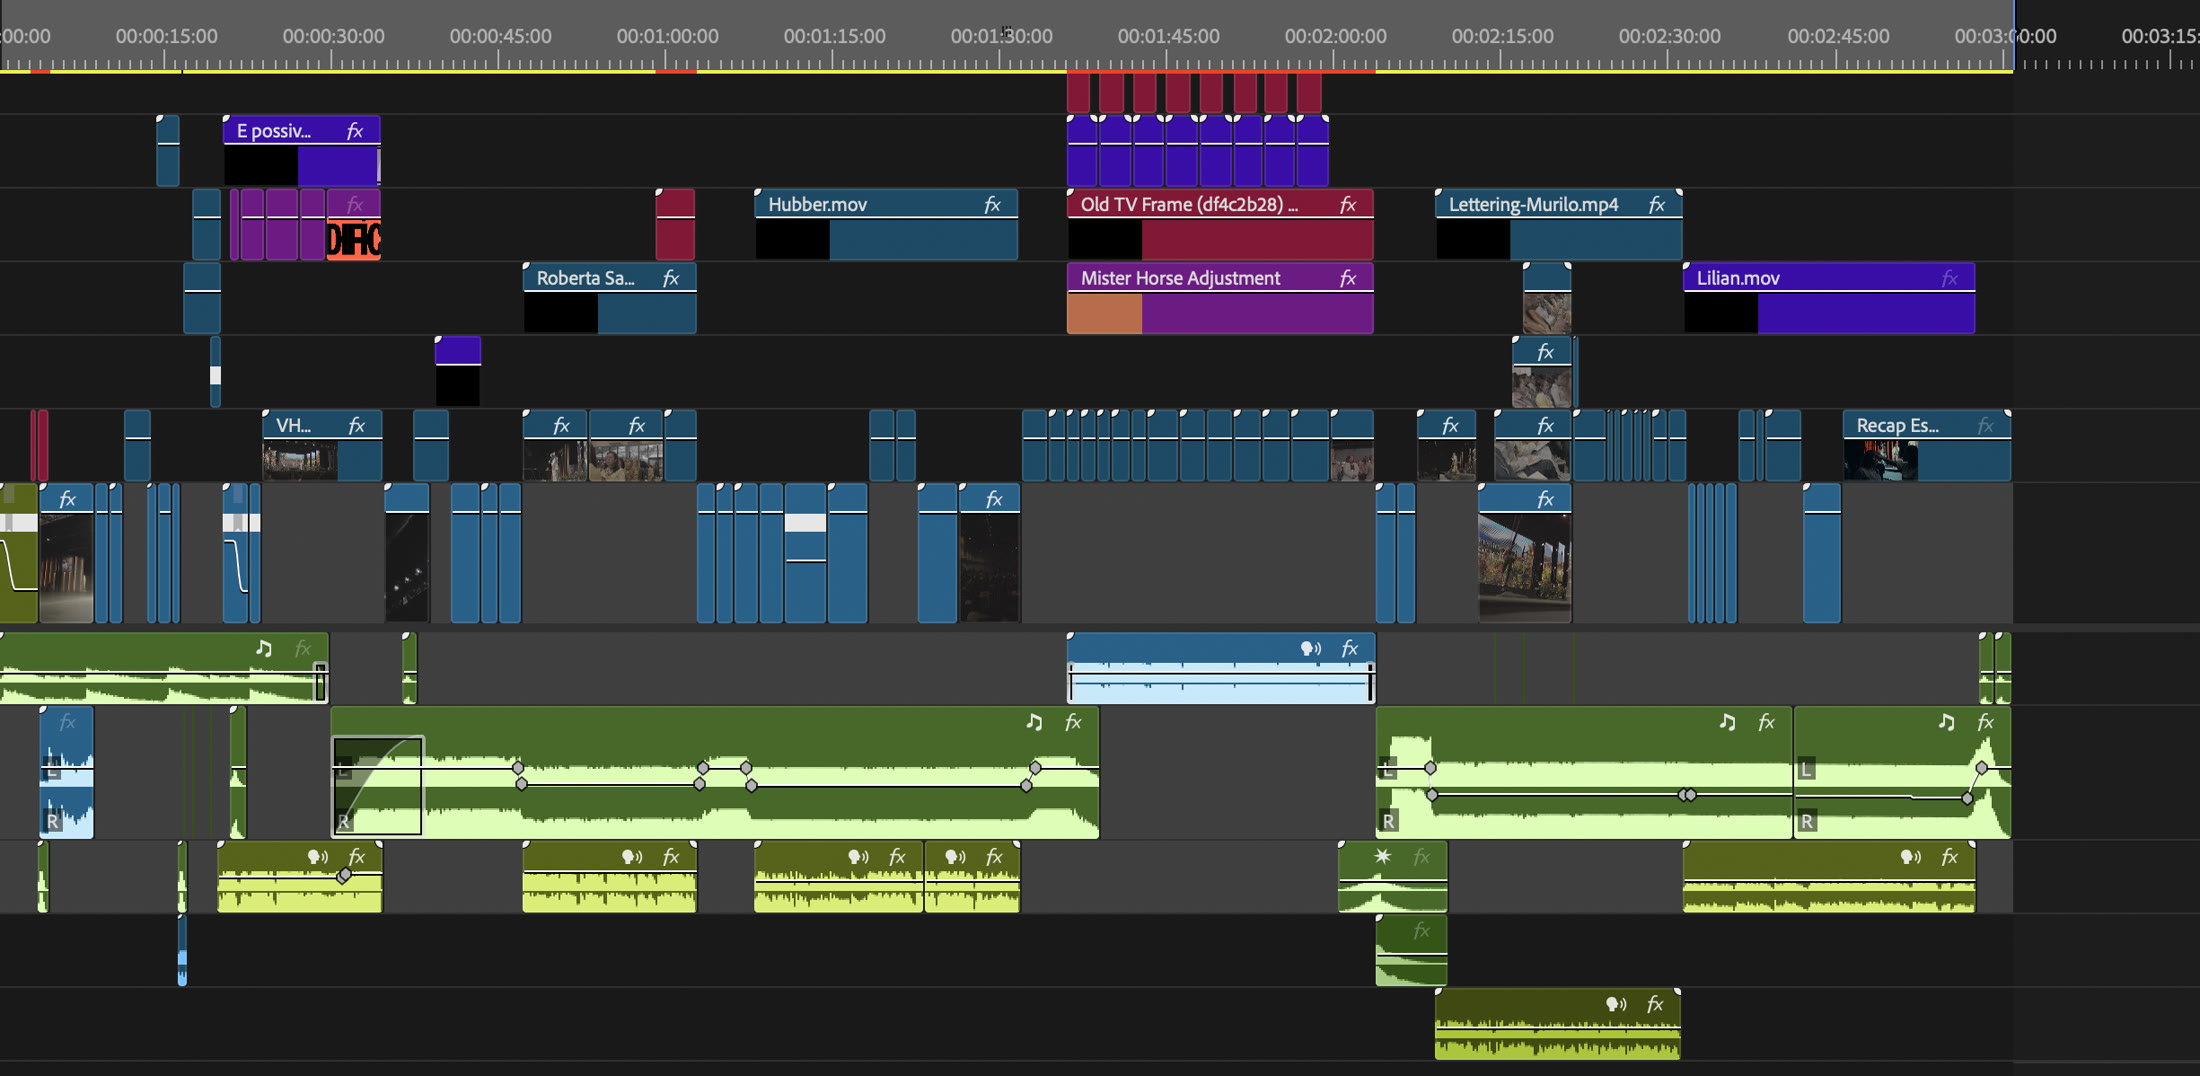Jump to 00:02:30:00 on the time ruler
Image resolution: width=2200 pixels, height=1076 pixels.
[x=1670, y=37]
